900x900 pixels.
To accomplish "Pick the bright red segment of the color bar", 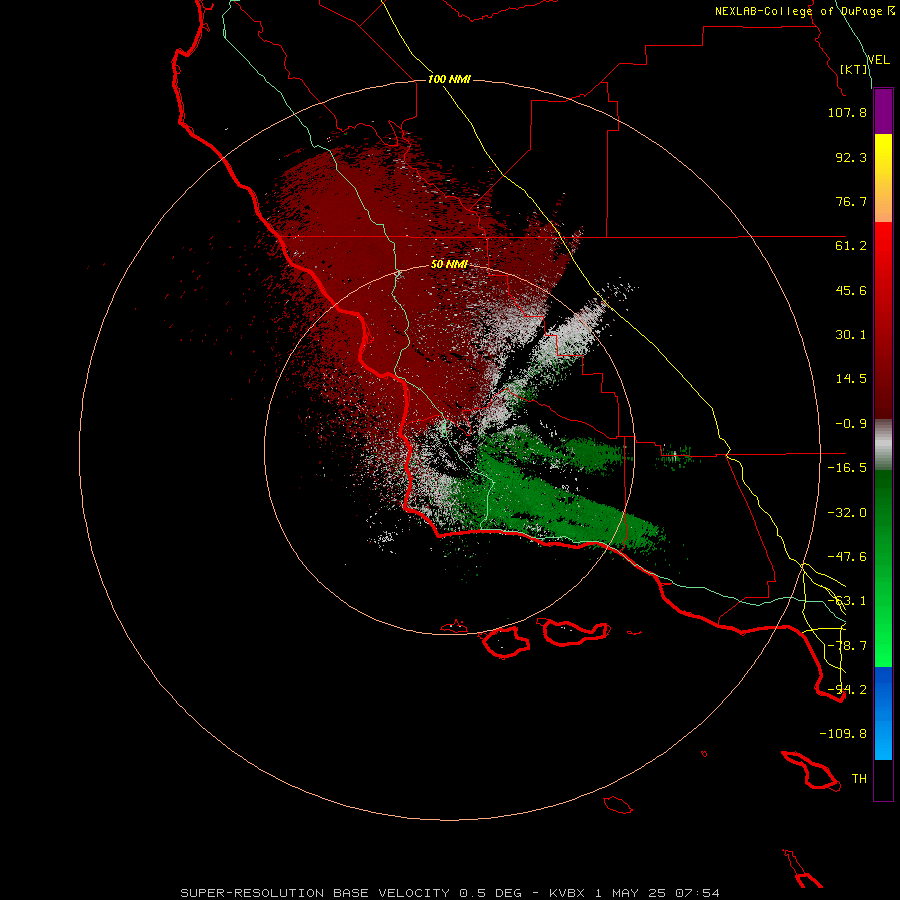I will 883,243.
